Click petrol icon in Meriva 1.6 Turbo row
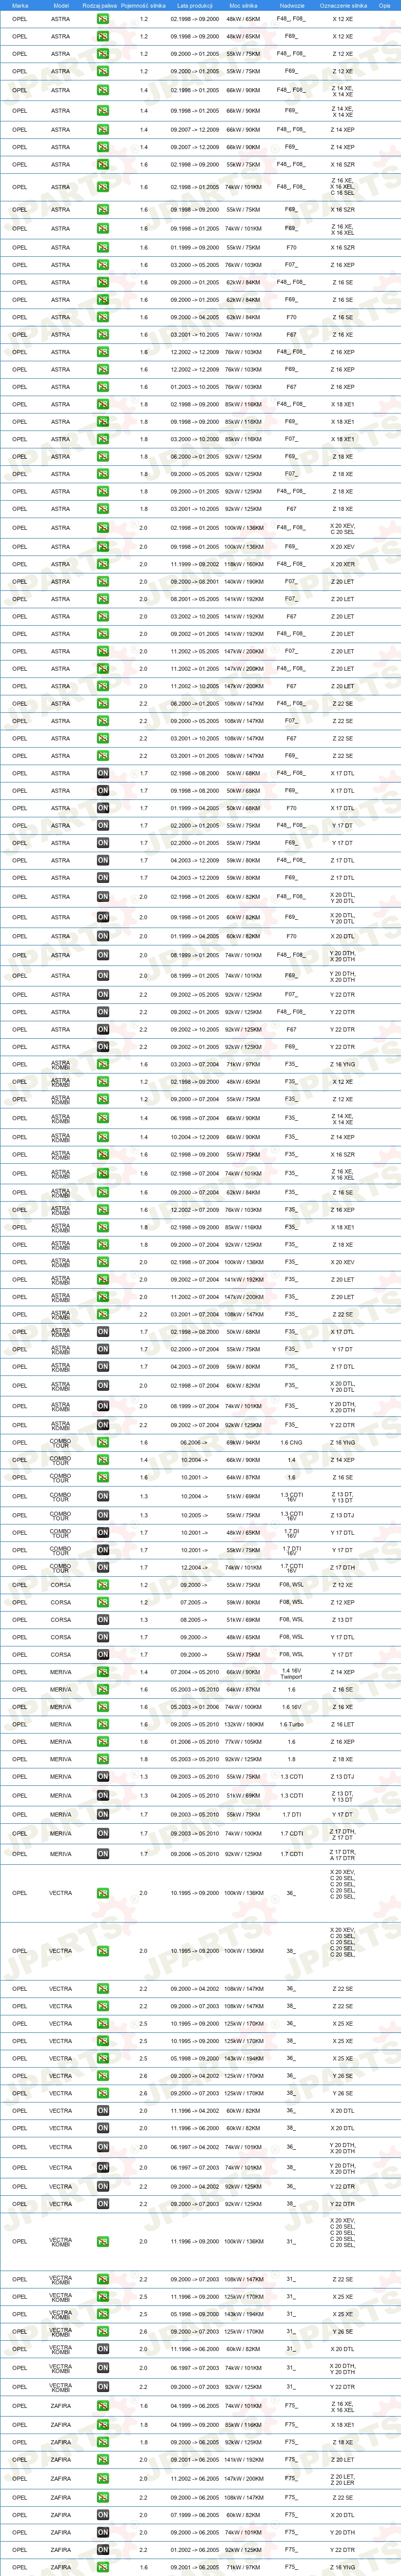The width and height of the screenshot is (401, 2576). pyautogui.click(x=103, y=1724)
